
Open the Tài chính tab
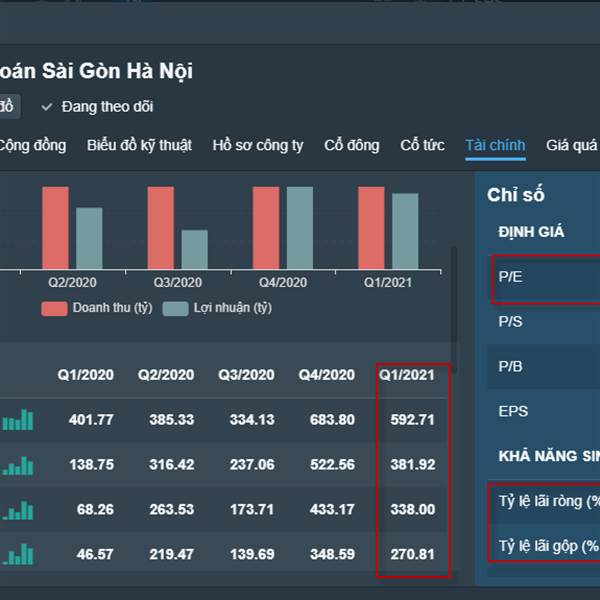point(495,145)
